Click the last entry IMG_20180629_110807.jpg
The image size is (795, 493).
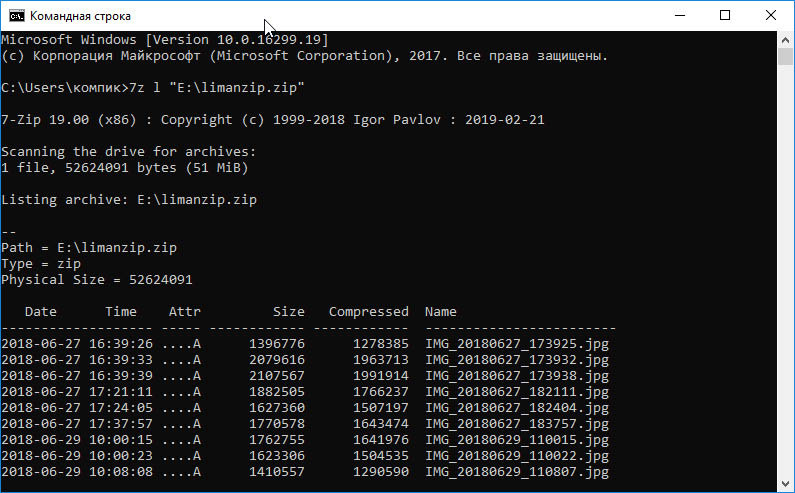[517, 472]
